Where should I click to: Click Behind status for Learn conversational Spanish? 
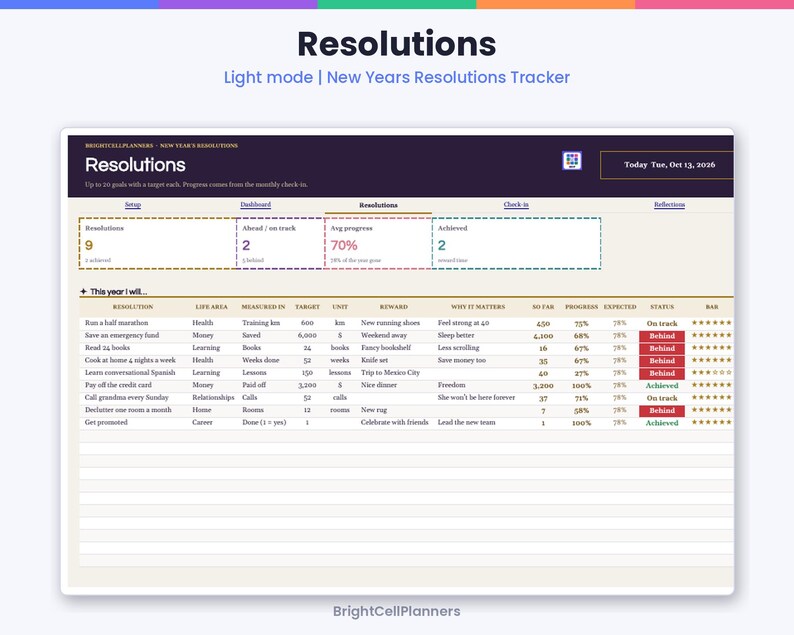(x=662, y=373)
